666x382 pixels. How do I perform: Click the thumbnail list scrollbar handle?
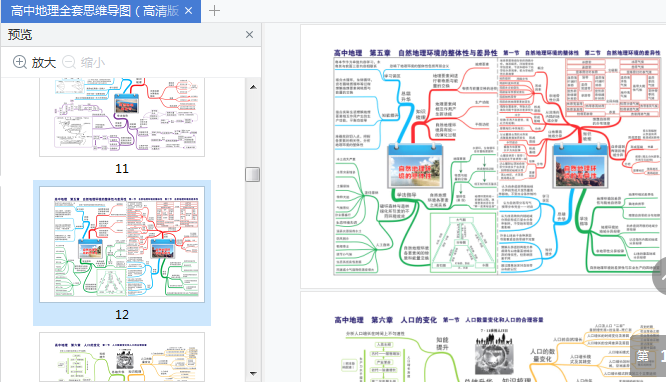click(x=253, y=174)
